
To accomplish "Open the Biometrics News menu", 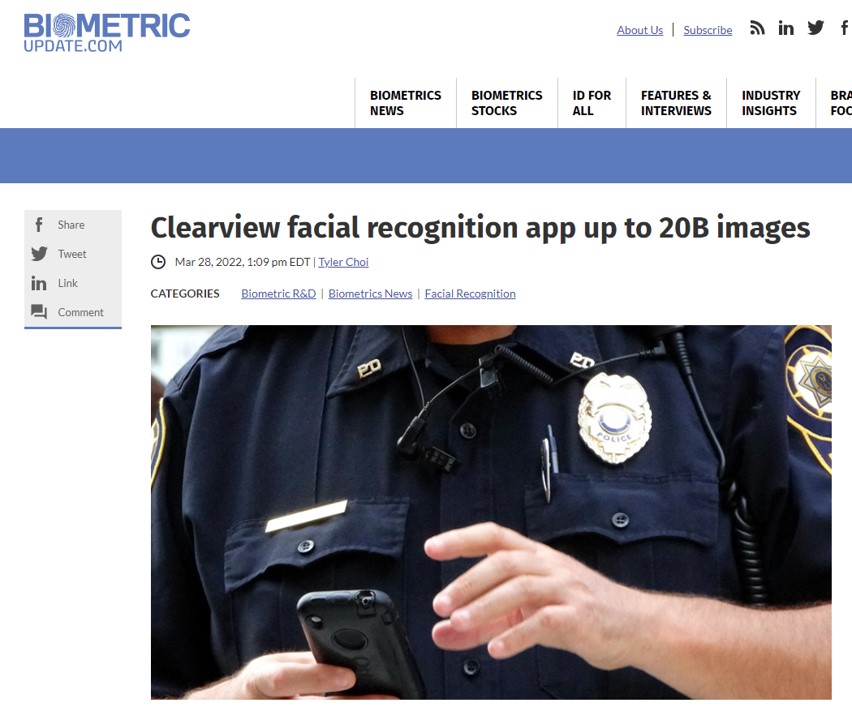I will (x=405, y=103).
